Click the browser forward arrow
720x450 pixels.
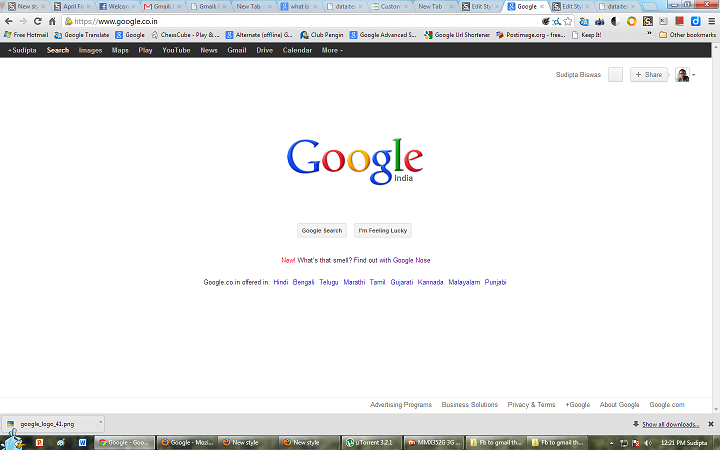click(x=23, y=21)
